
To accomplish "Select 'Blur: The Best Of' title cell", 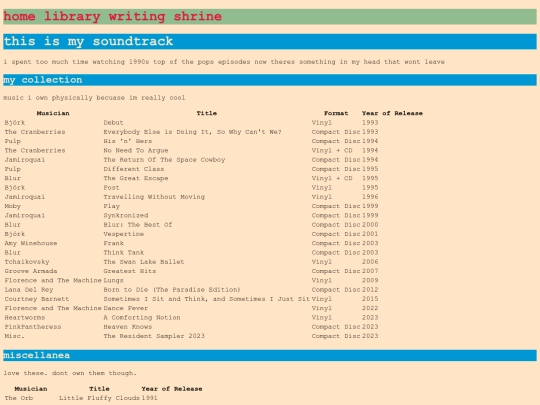I will click(138, 225).
